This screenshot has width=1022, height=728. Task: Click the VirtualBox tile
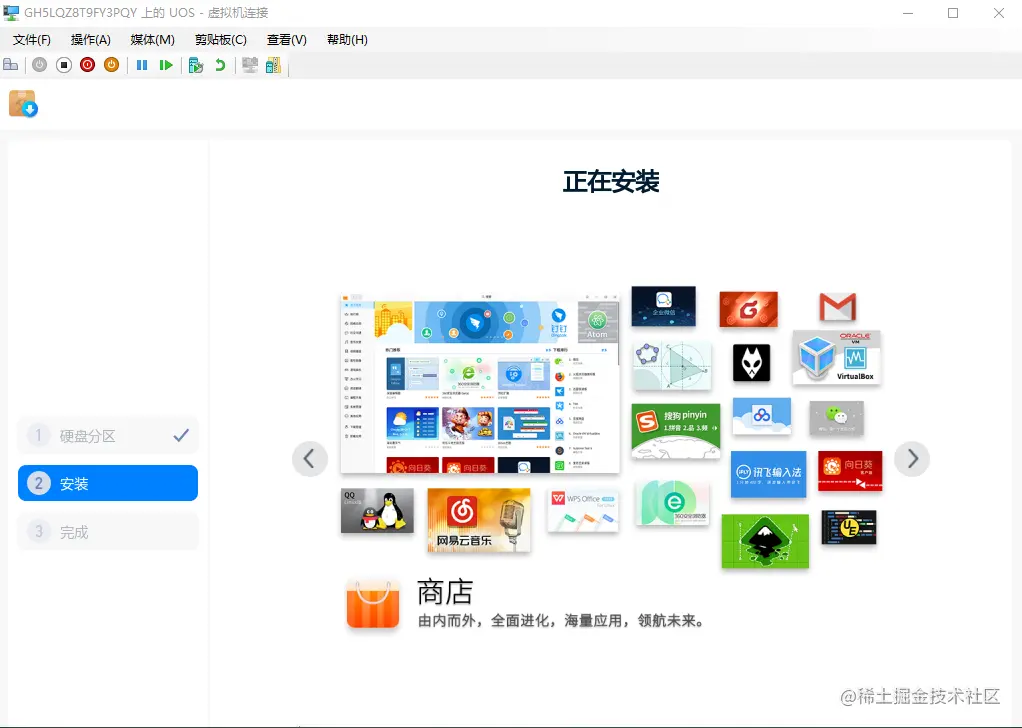pos(837,357)
